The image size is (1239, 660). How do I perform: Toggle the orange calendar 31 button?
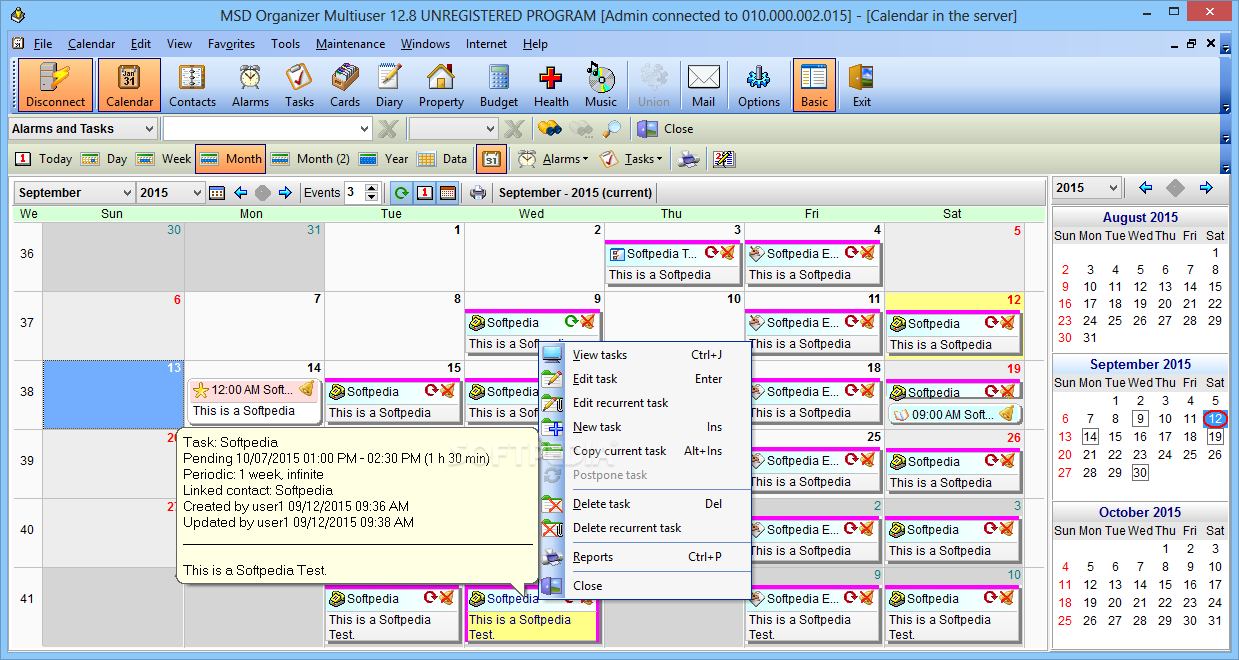pyautogui.click(x=491, y=158)
